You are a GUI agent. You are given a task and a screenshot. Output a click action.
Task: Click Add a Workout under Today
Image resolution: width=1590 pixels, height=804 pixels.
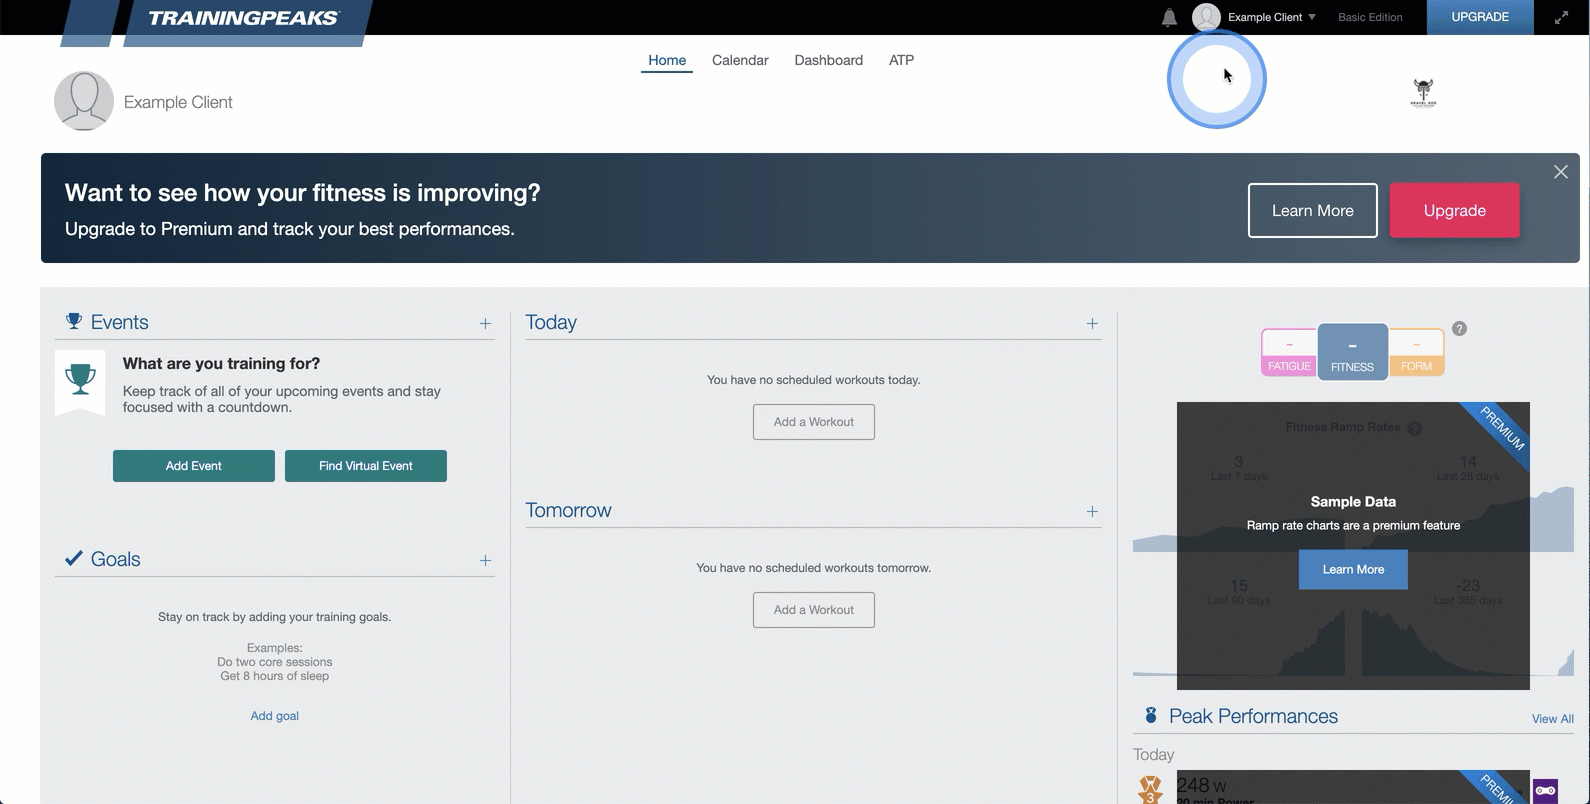(814, 422)
